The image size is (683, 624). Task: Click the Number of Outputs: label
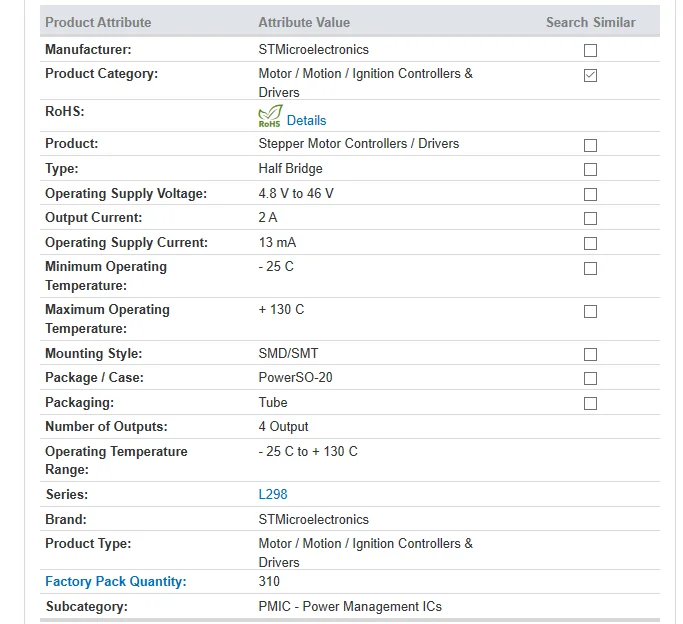(x=106, y=426)
